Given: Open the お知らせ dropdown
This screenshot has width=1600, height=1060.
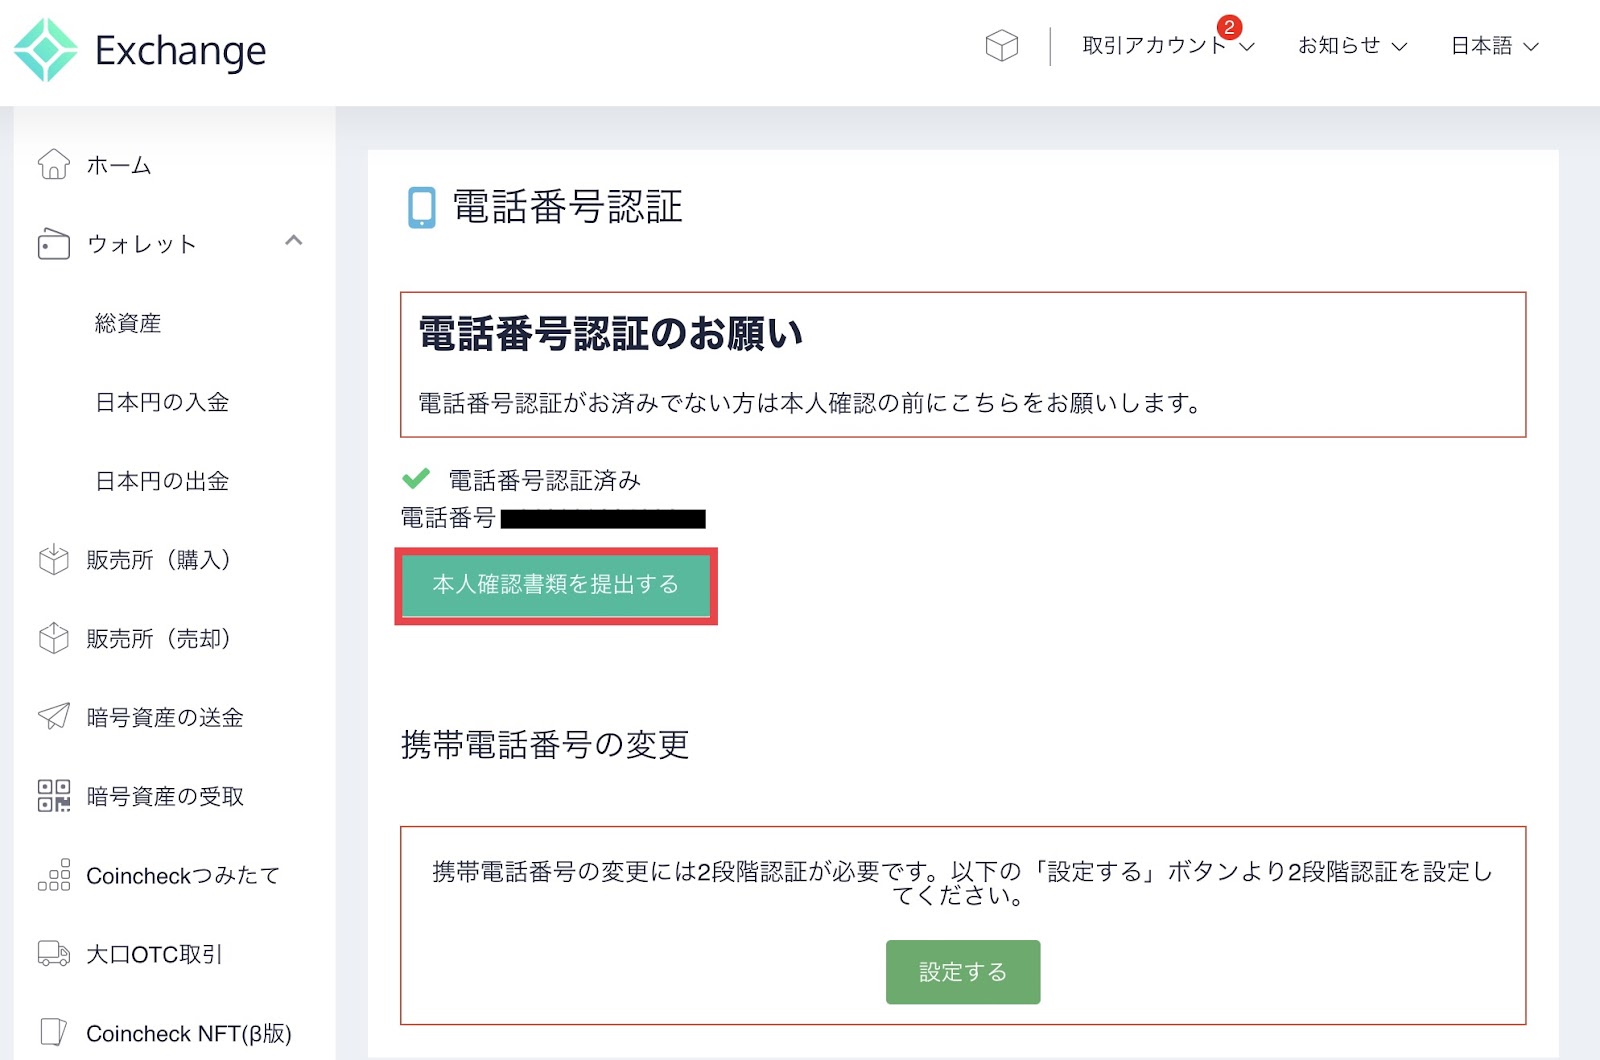Looking at the screenshot, I should point(1352,46).
